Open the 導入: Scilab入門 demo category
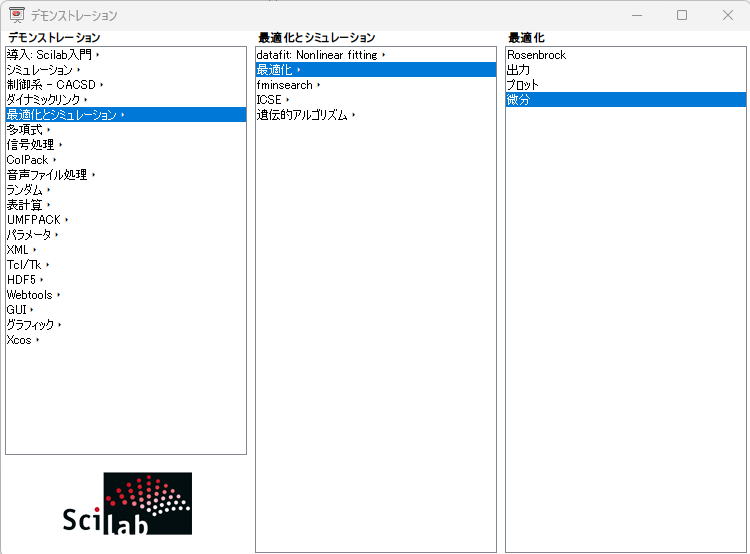This screenshot has height=554, width=750. [52, 55]
